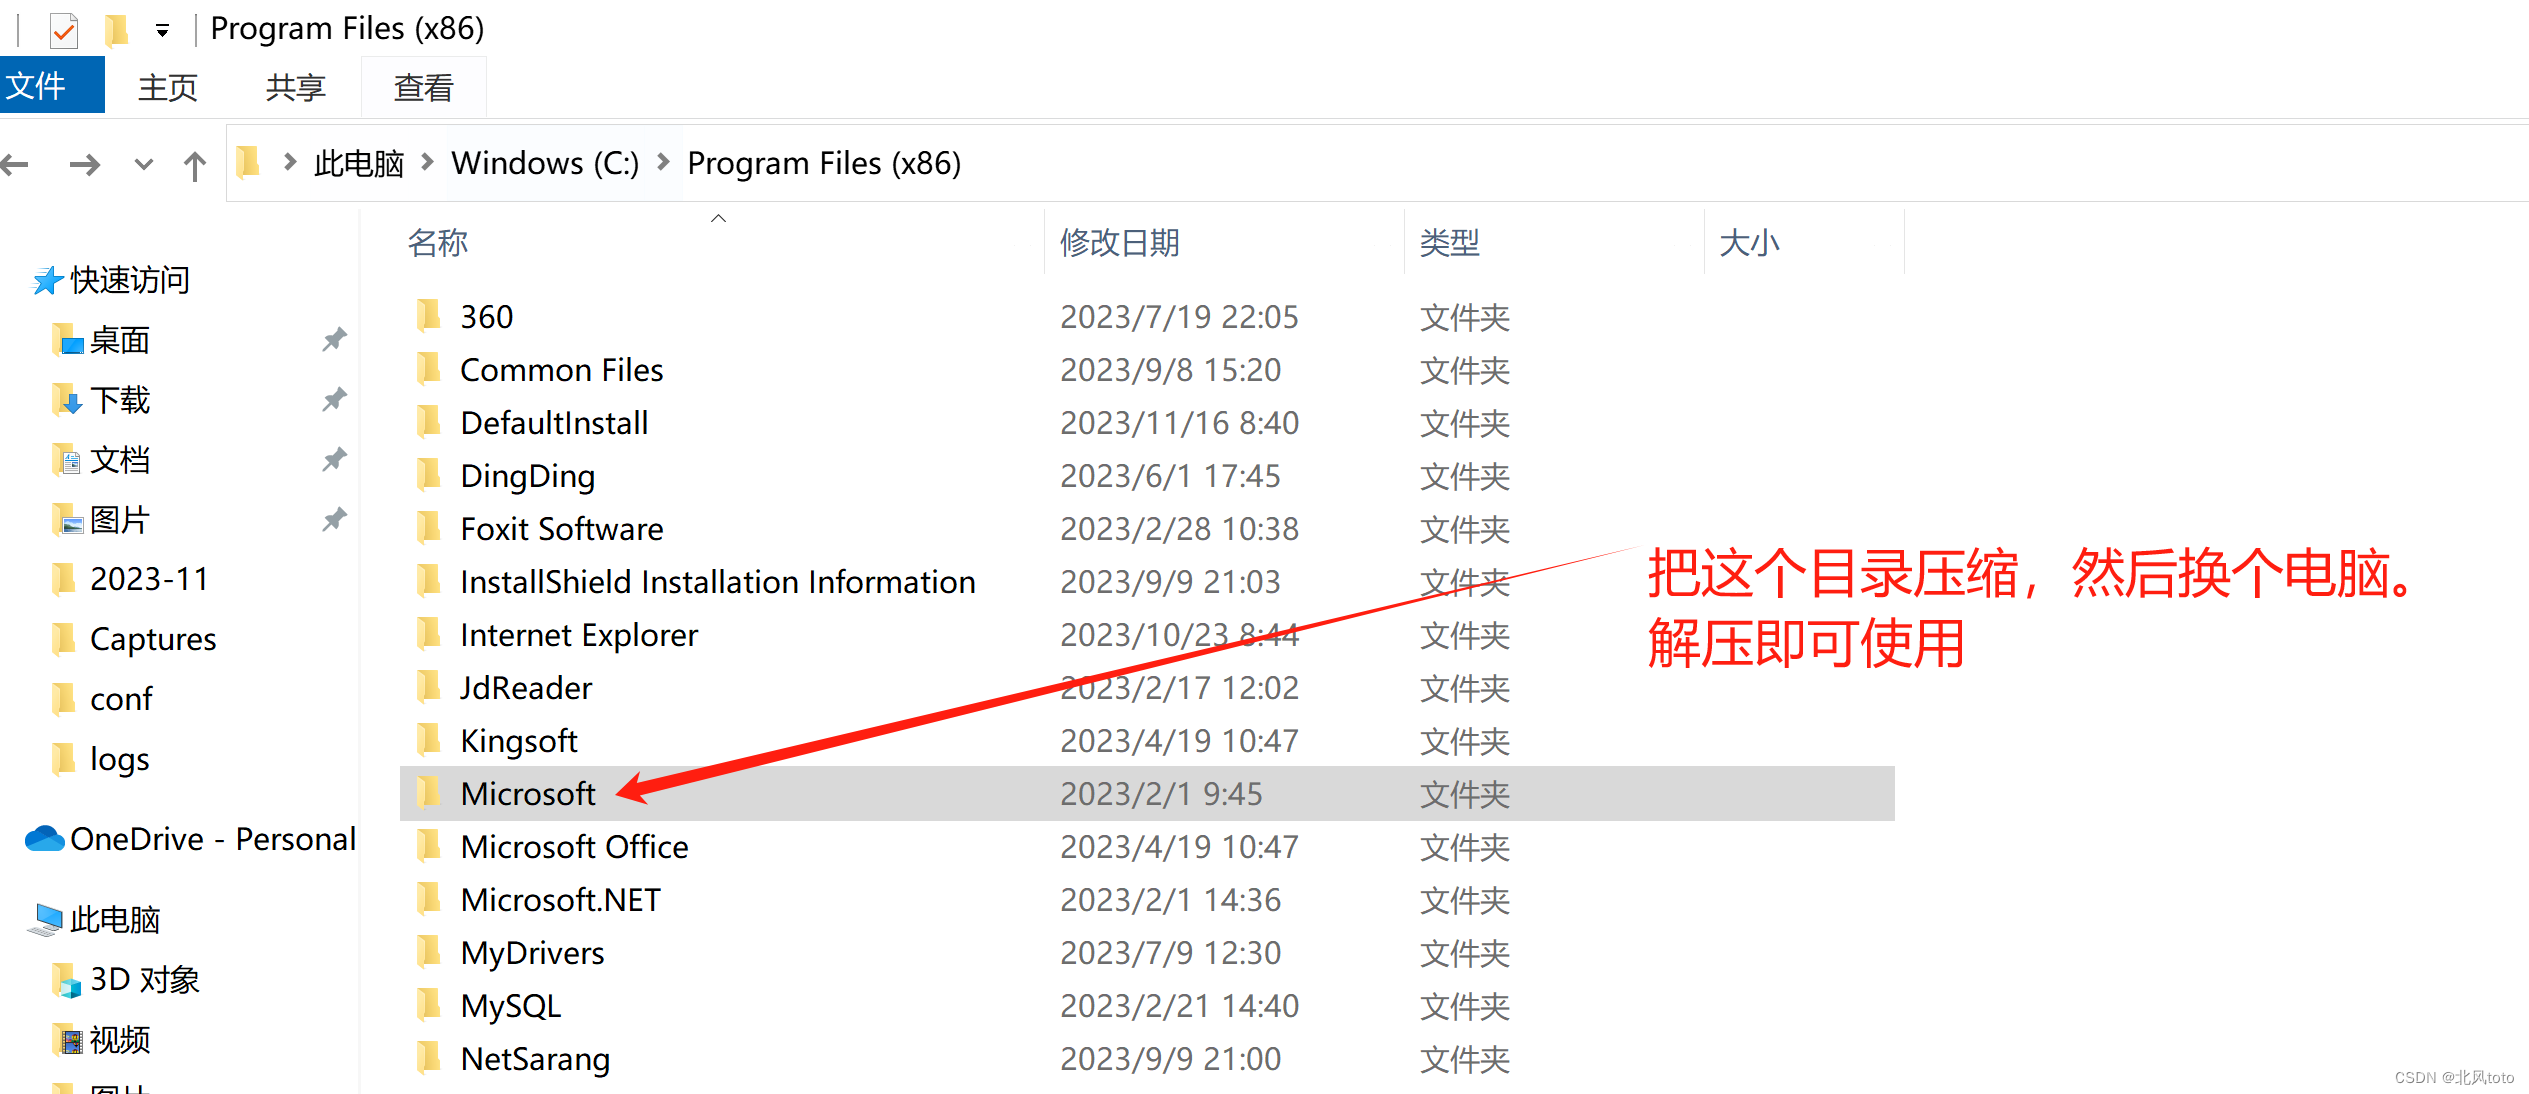Select the Microsoft Office folder
Viewport: 2529px width, 1094px height.
coord(574,847)
